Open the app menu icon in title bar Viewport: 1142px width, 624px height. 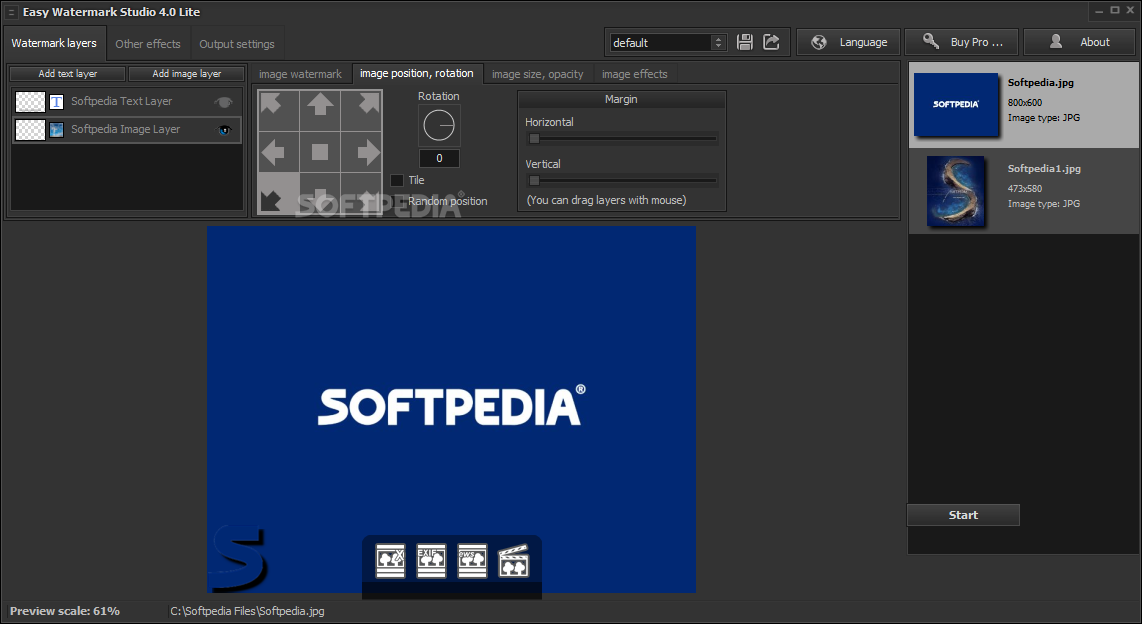[11, 12]
